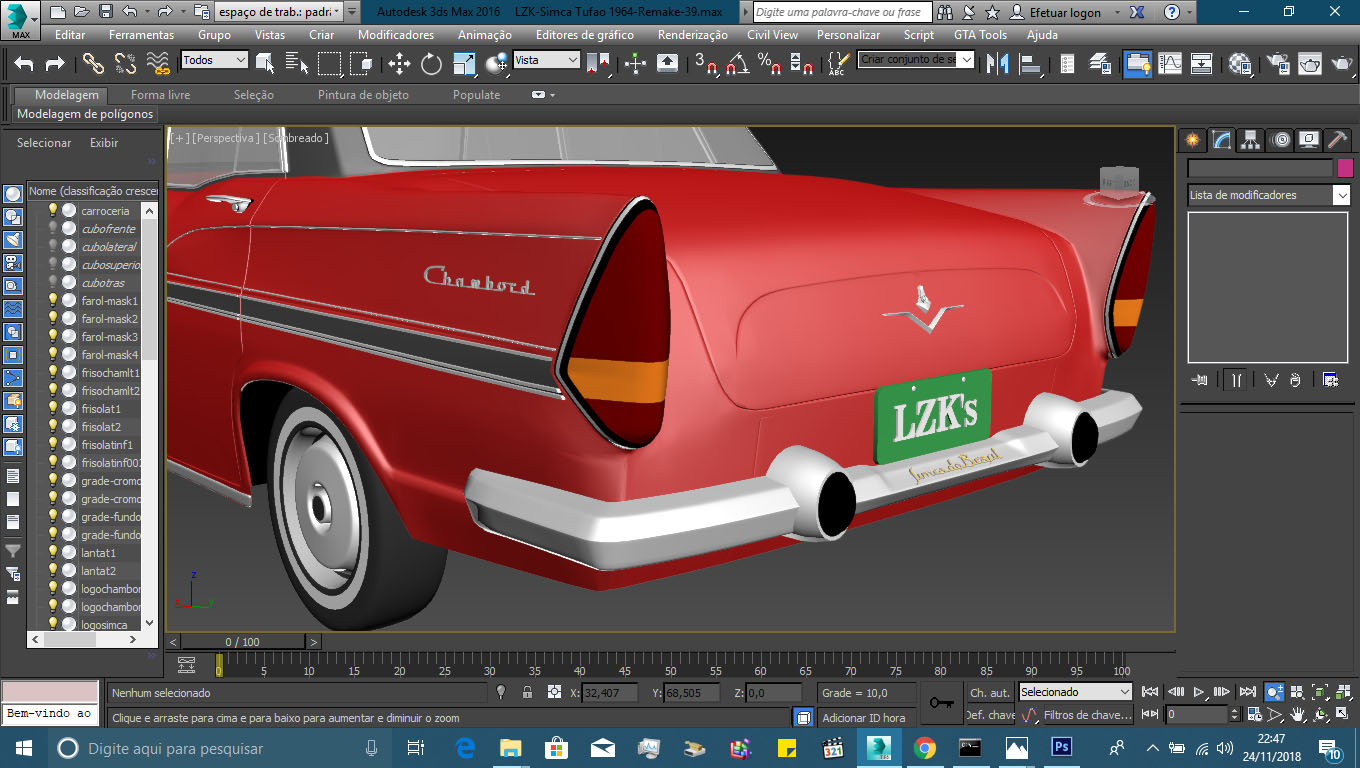Open the Vista coordinate system dropdown
Screen dimensions: 1360x768
click(x=572, y=60)
